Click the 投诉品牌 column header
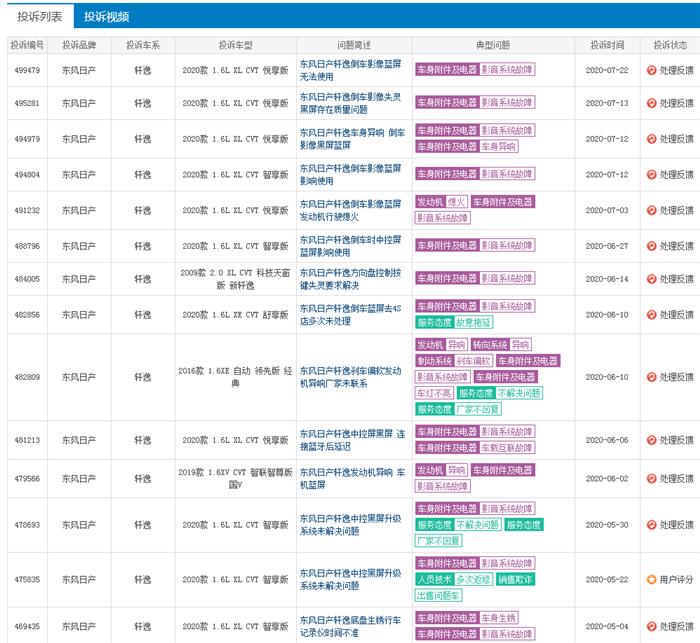This screenshot has height=643, width=700. pyautogui.click(x=79, y=45)
